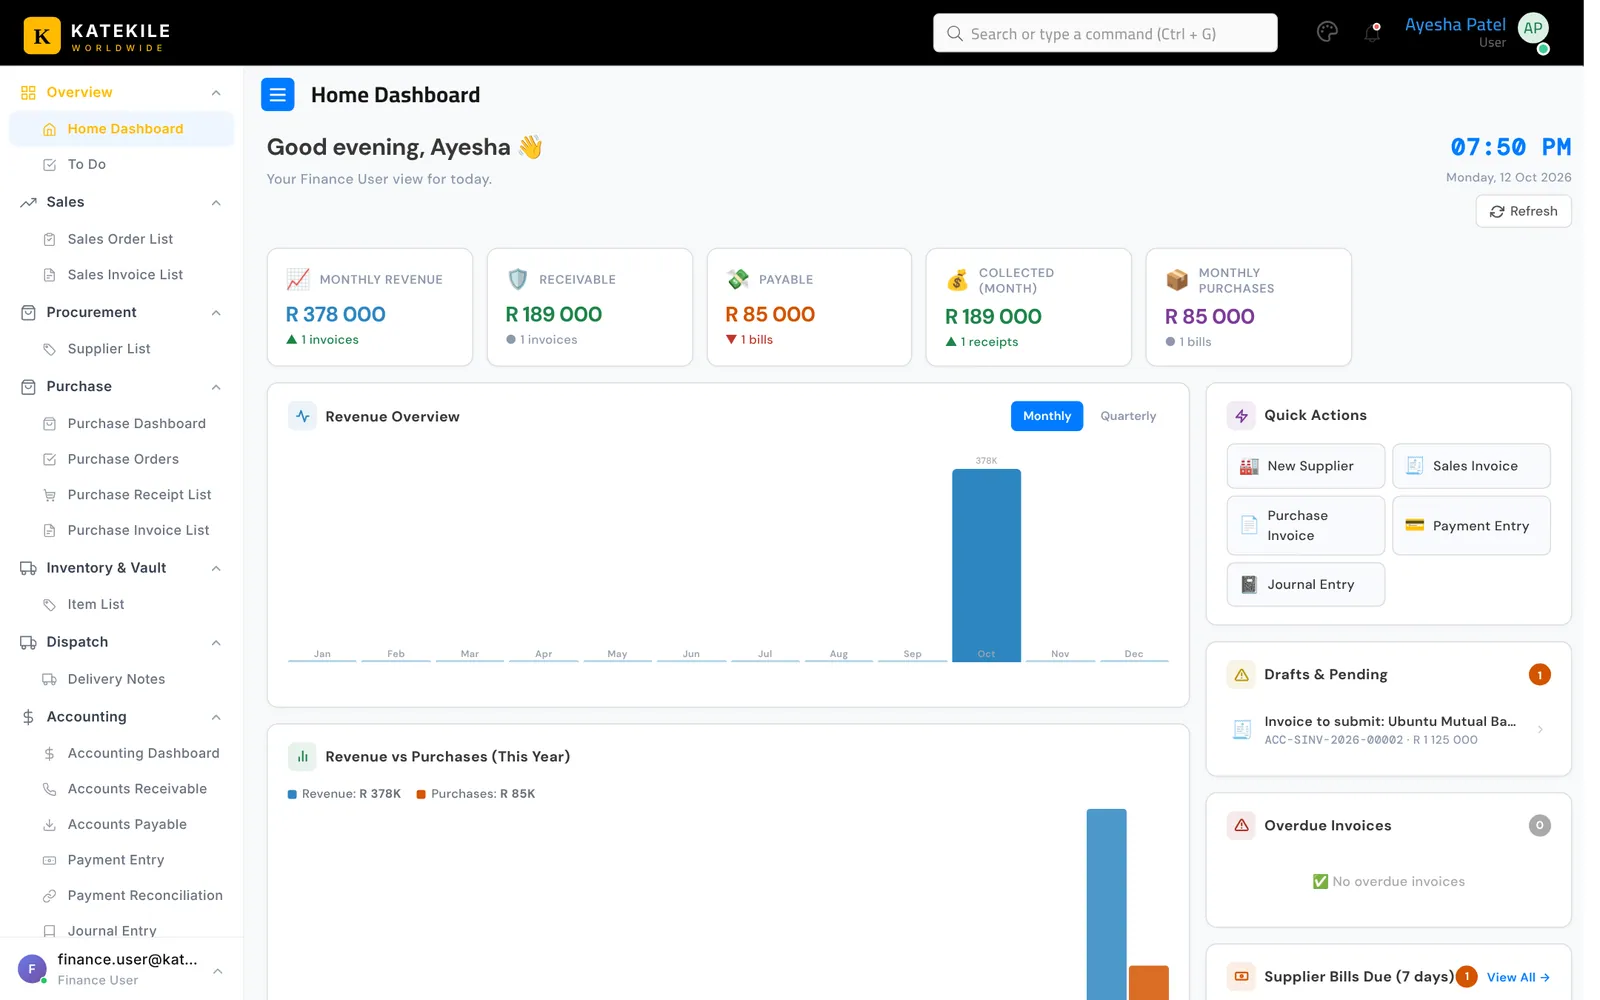Image resolution: width=1600 pixels, height=1000 pixels.
Task: Open Journal Entry quick action
Action: click(x=1305, y=585)
